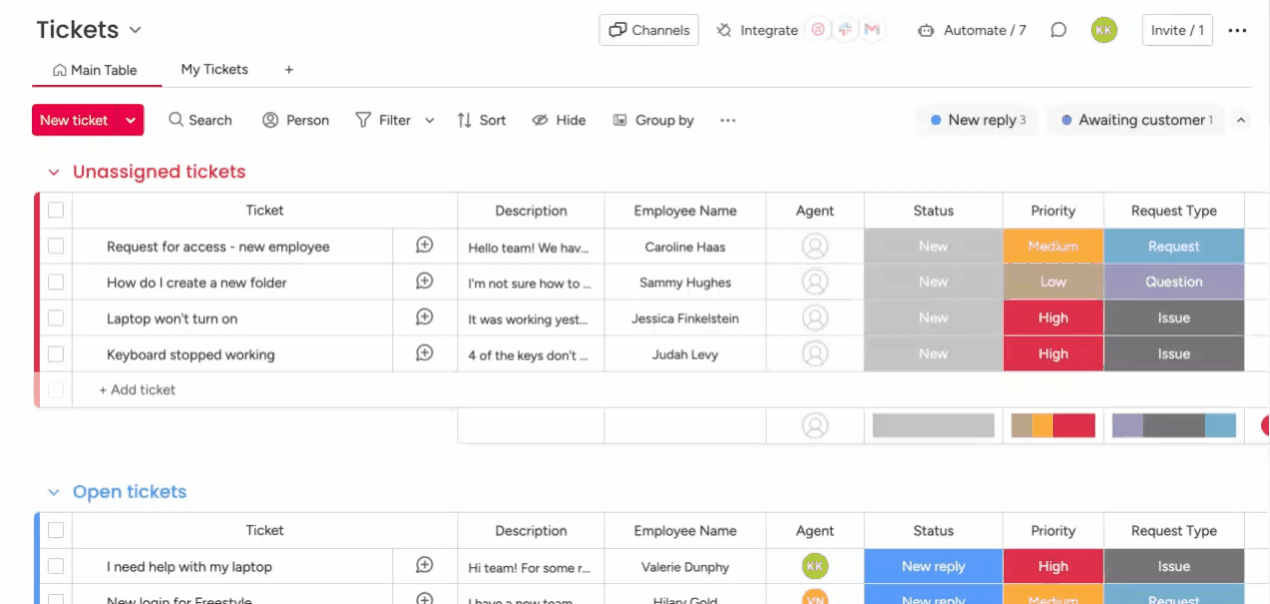The height and width of the screenshot is (604, 1270).
Task: Open the discussion speech bubble icon
Action: pos(1058,30)
